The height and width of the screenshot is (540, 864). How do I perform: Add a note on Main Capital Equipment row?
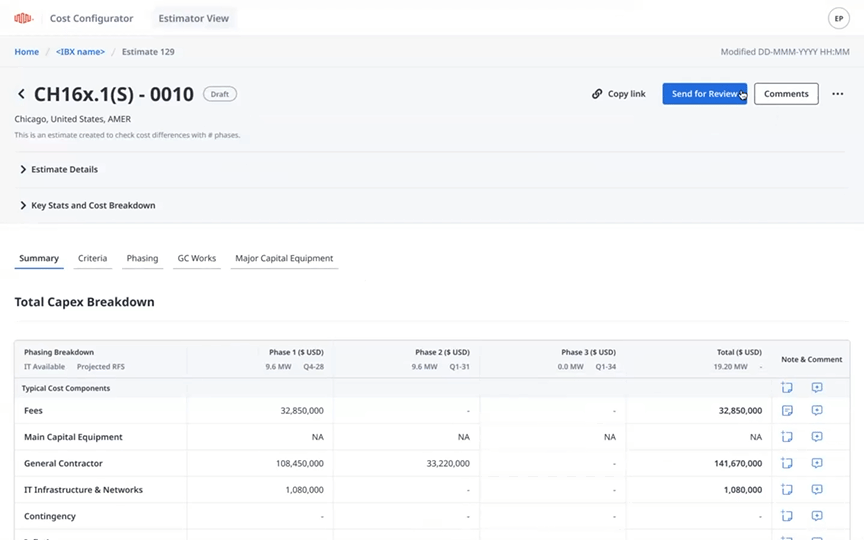point(787,437)
